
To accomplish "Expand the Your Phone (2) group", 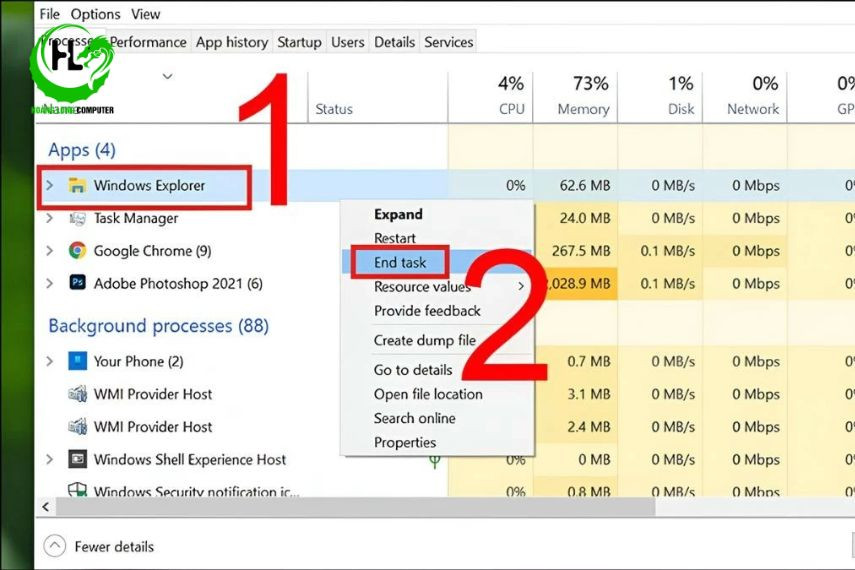I will [50, 361].
